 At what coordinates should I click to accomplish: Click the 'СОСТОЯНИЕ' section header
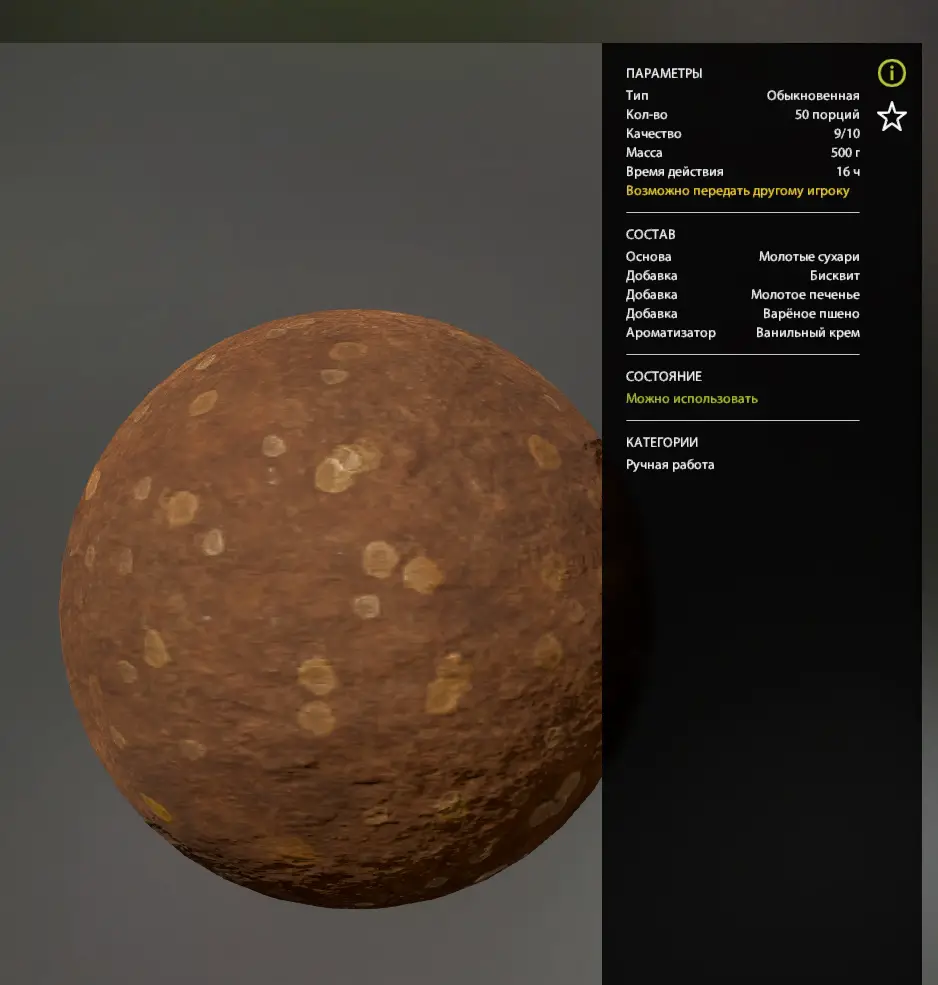pos(663,376)
